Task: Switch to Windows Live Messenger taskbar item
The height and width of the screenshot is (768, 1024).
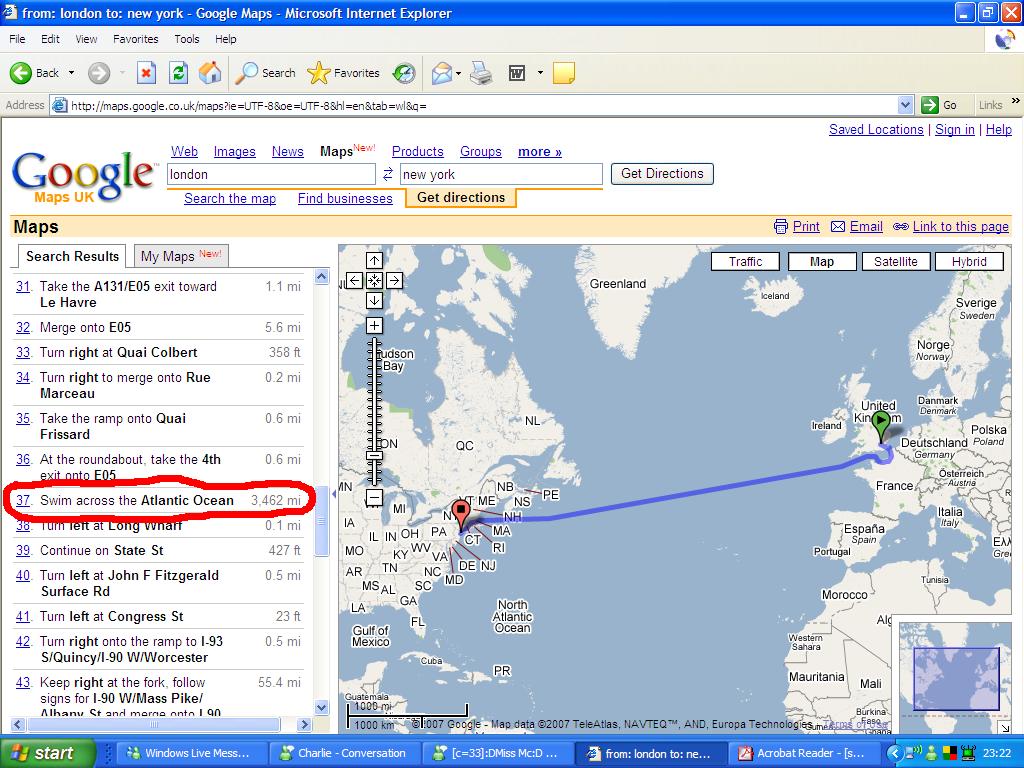Action: point(189,753)
